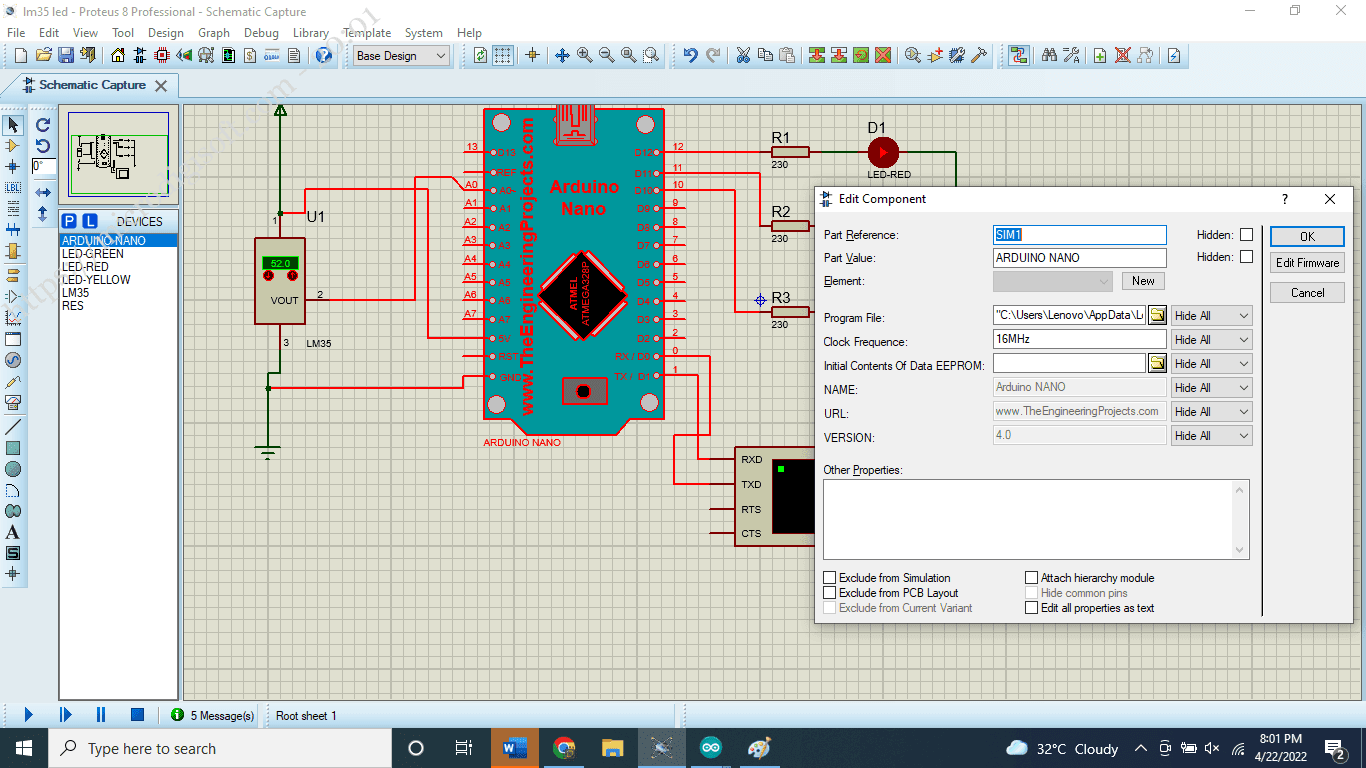Open the Program File browse selector
1366x768 pixels.
1159,315
